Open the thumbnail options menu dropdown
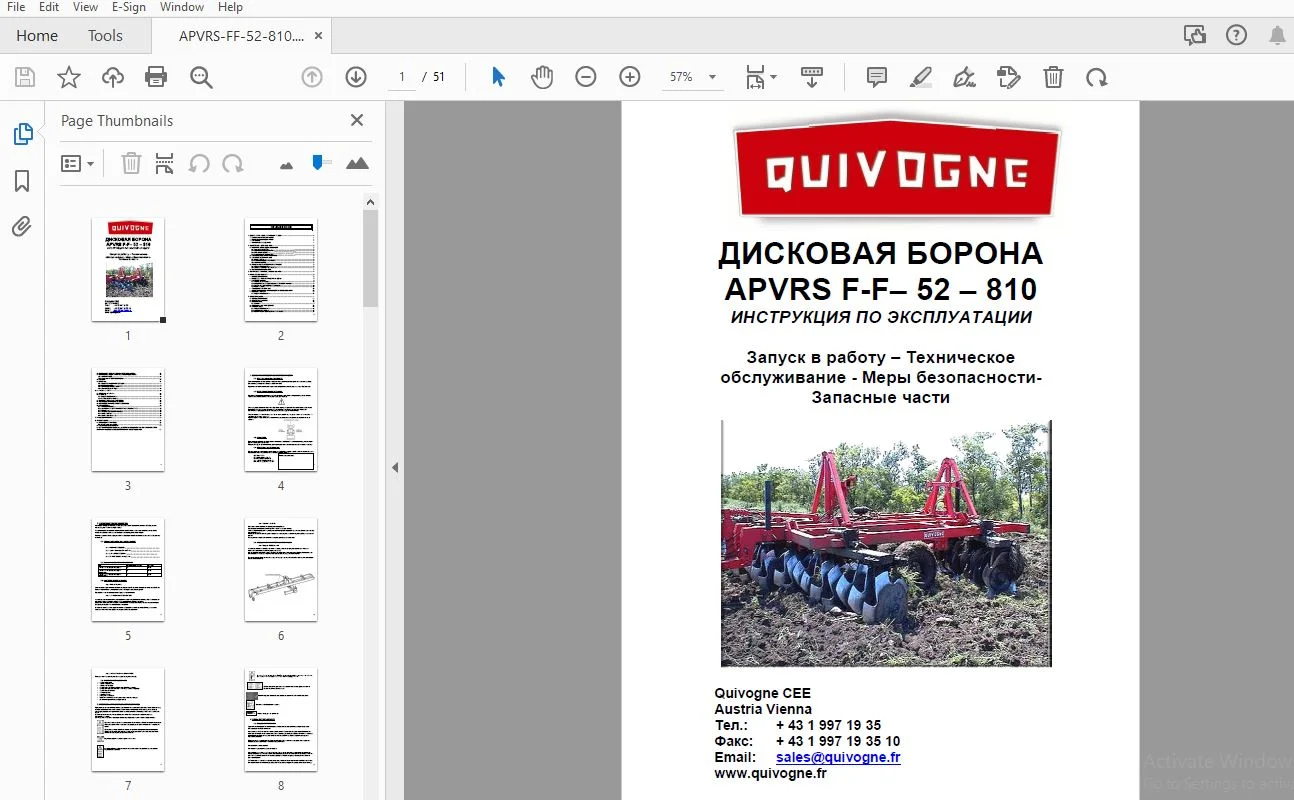The image size is (1294, 800). tap(77, 163)
